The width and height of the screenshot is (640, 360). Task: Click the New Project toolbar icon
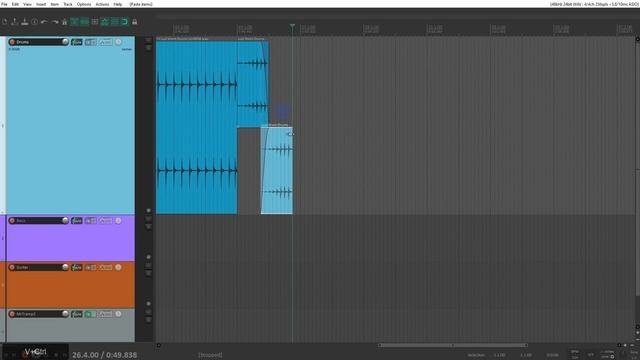(4, 22)
